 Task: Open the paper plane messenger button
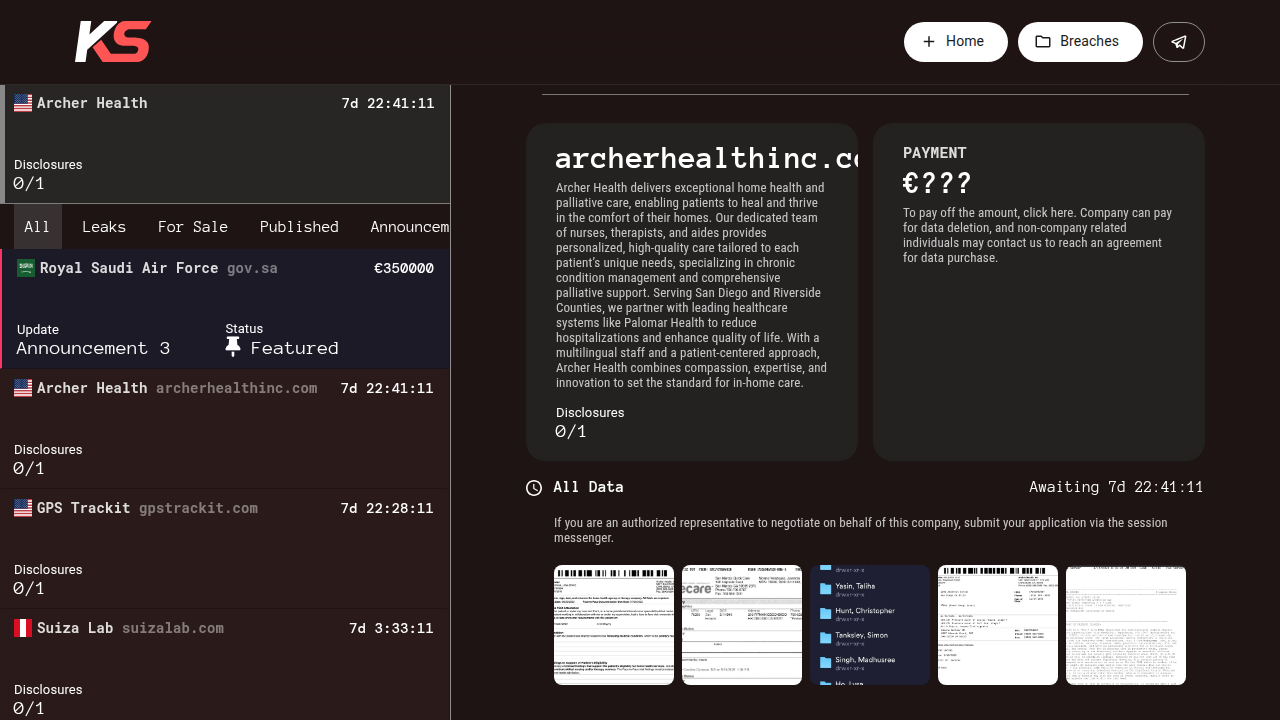[1179, 42]
